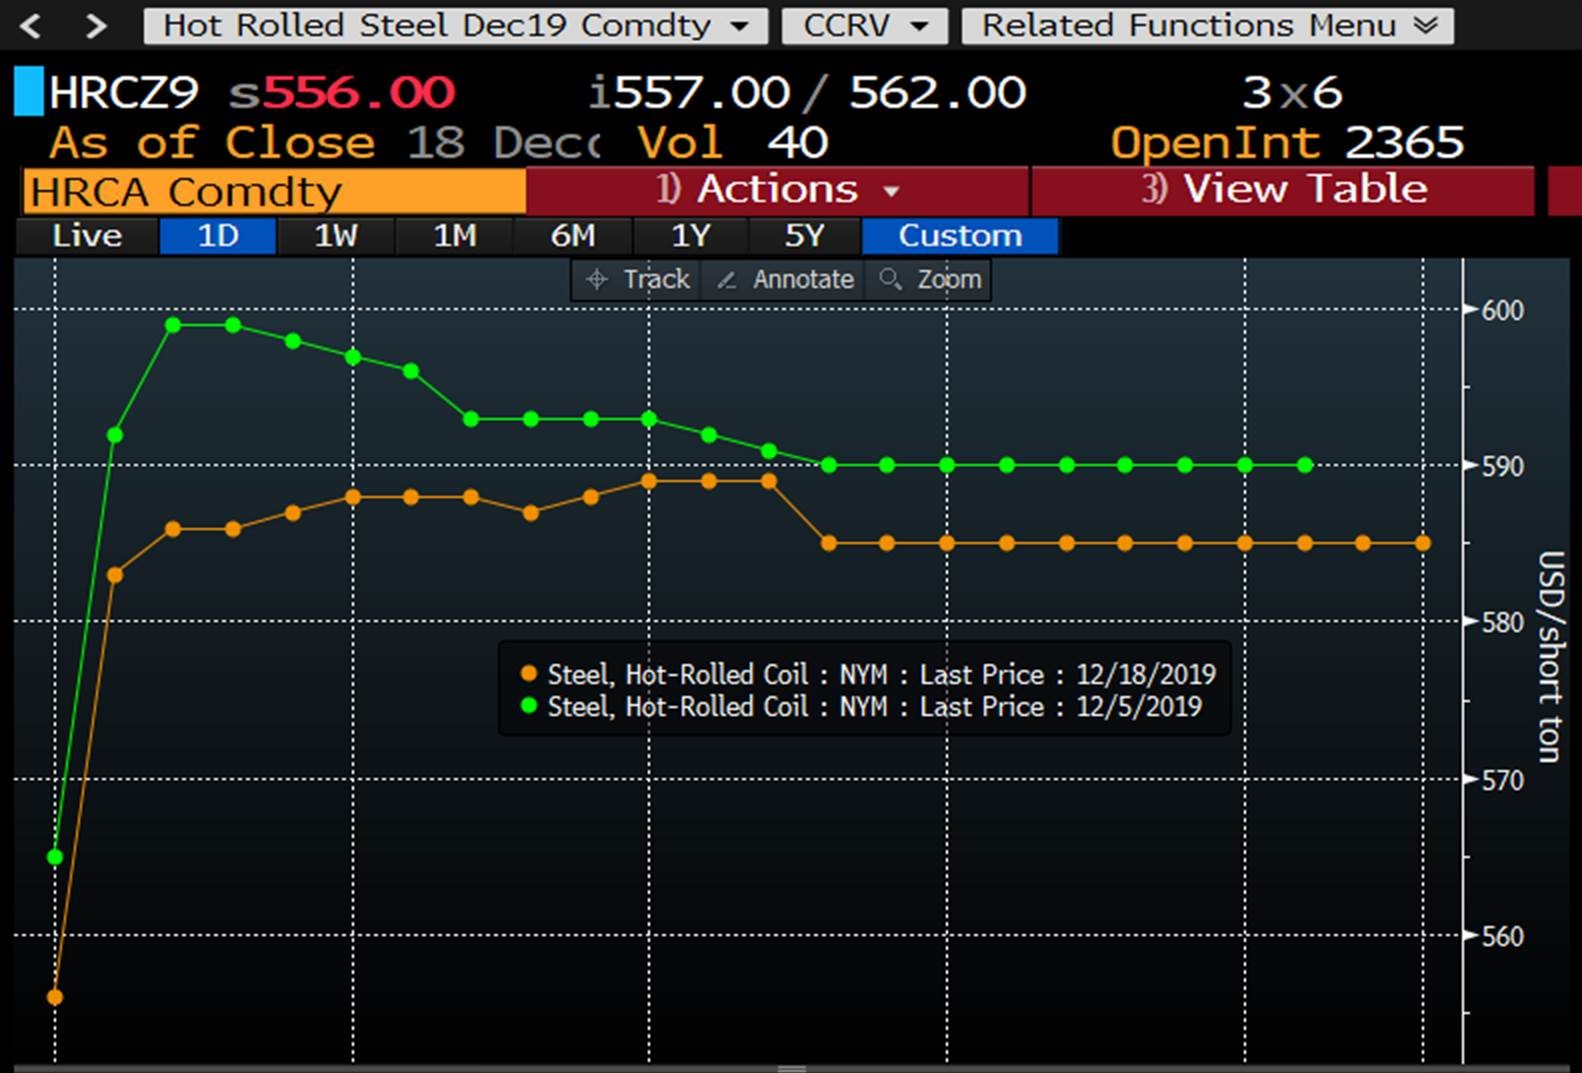This screenshot has height=1073, width=1582.
Task: Expand the CCRV function dropdown
Action: (864, 26)
